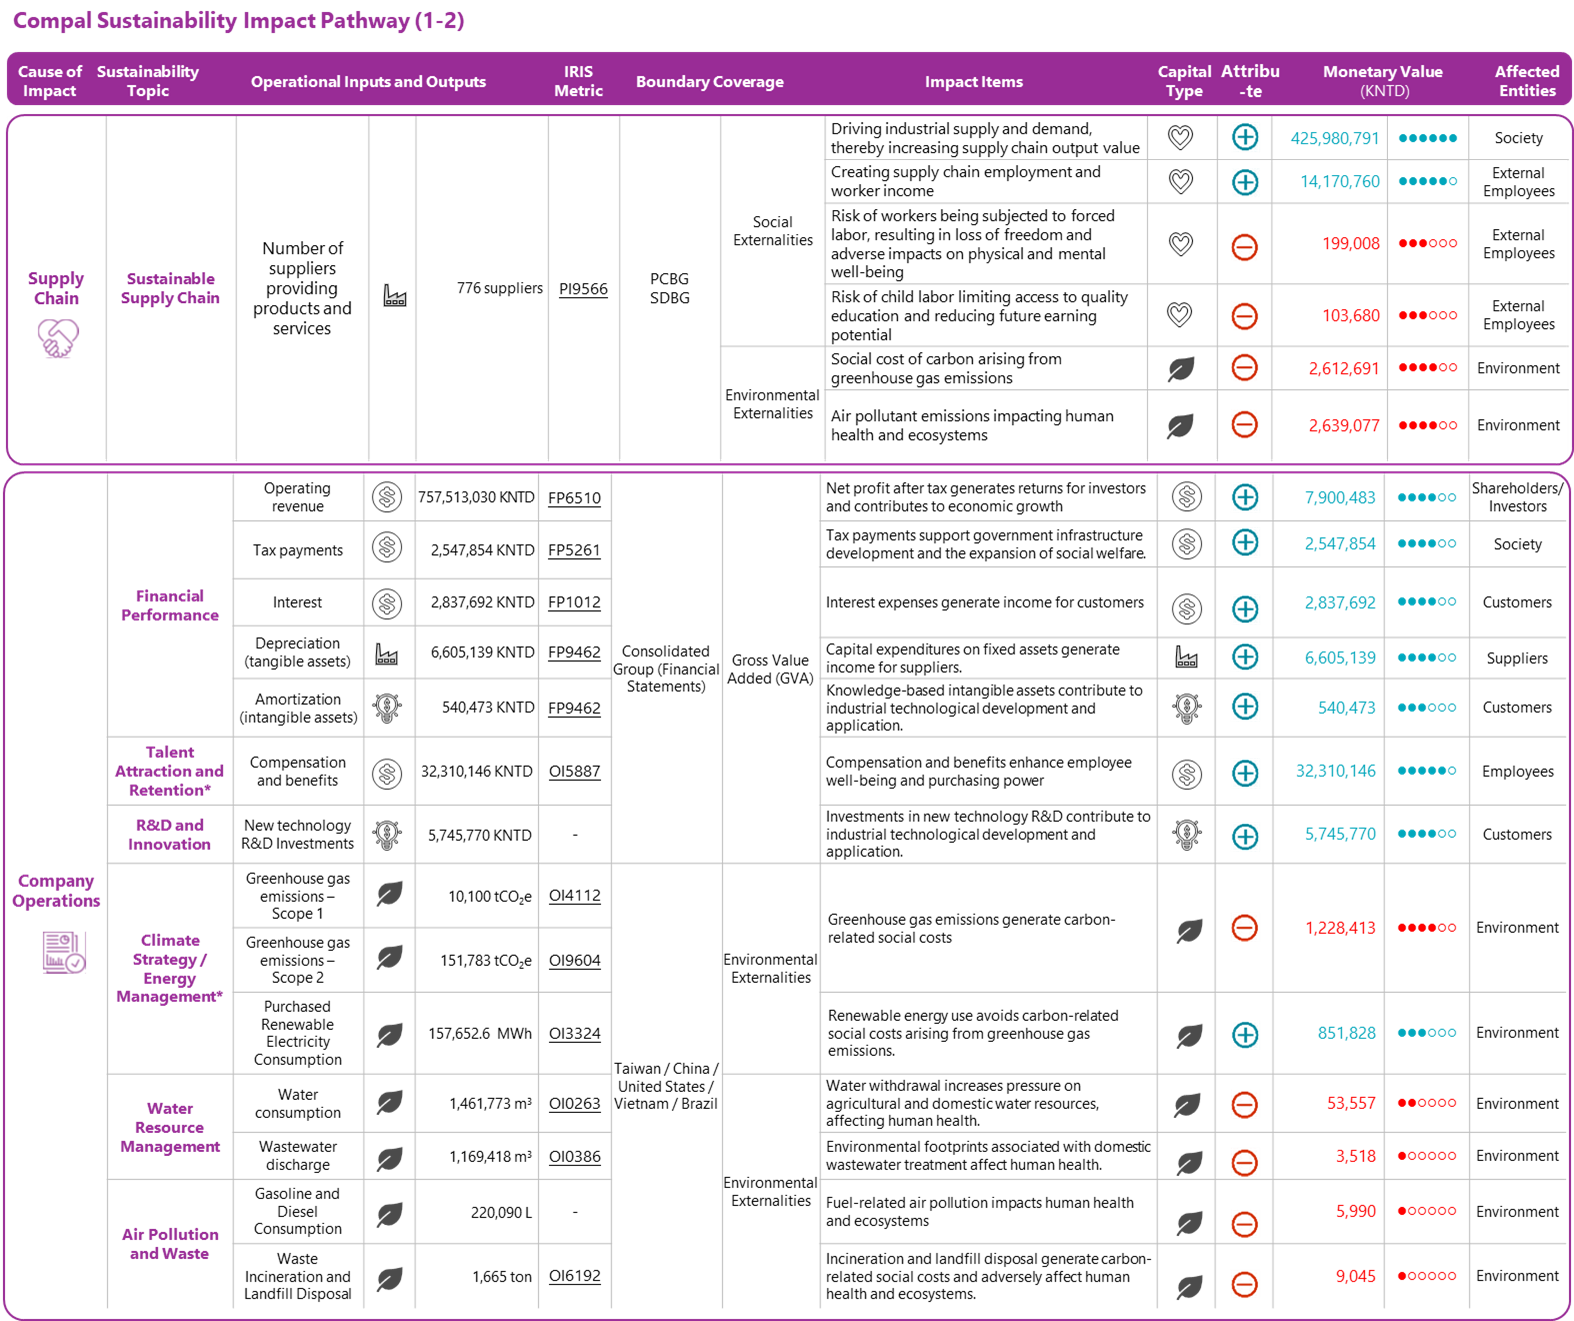Click the leaf icon for social cost of carbon
Screen dimensions: 1574x1321
tap(1181, 369)
